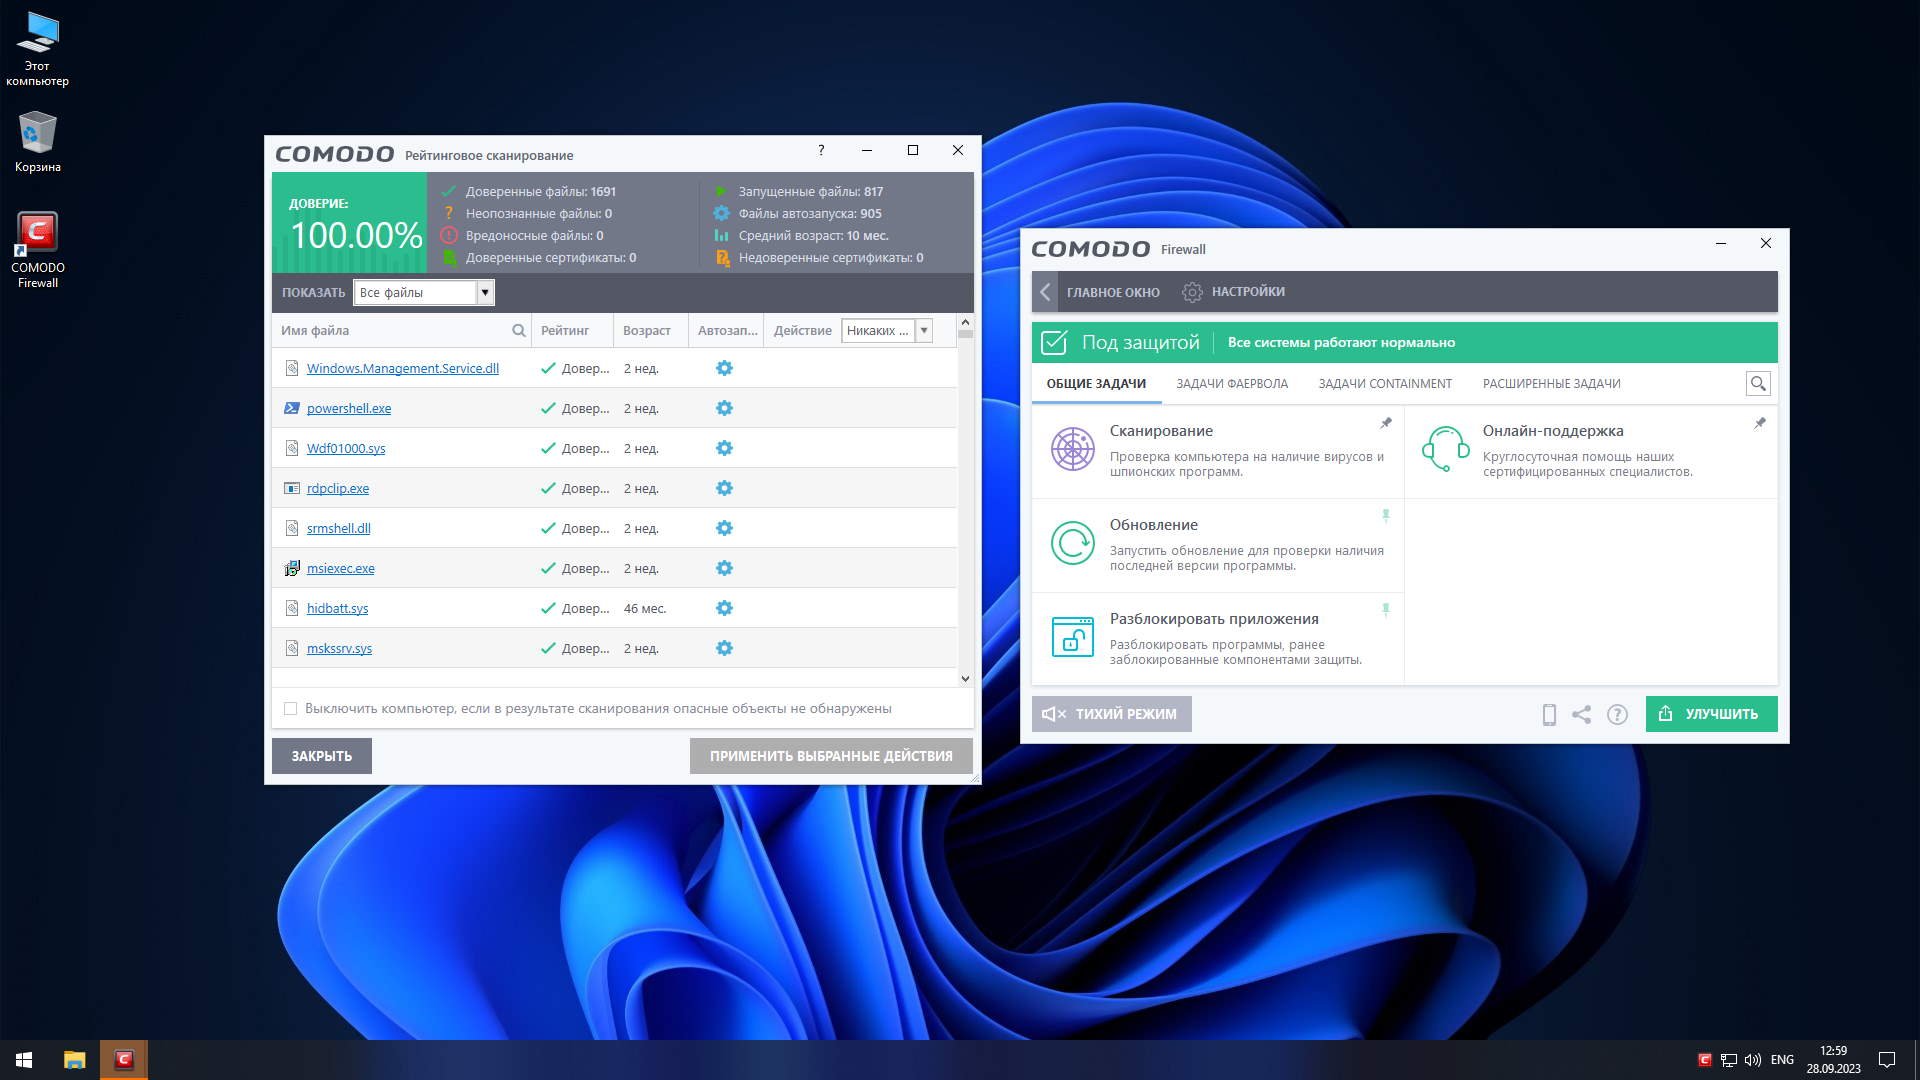This screenshot has height=1080, width=1920.
Task: Click the mobile phone icon in Firewall footer
Action: click(x=1549, y=714)
